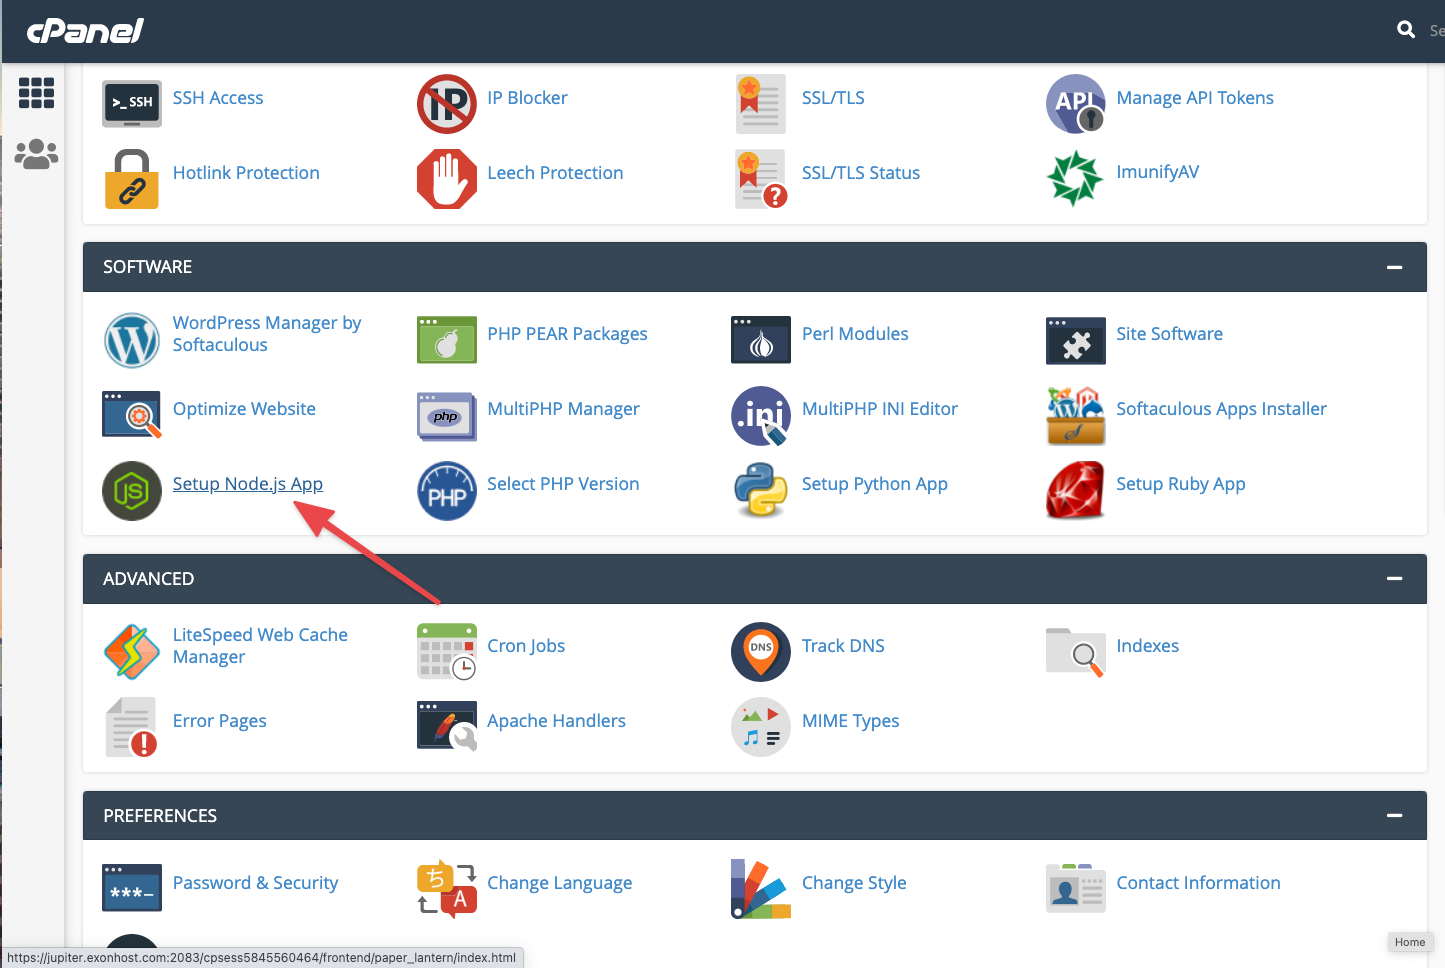Click the PHP PEAR Packages icon

tap(447, 340)
